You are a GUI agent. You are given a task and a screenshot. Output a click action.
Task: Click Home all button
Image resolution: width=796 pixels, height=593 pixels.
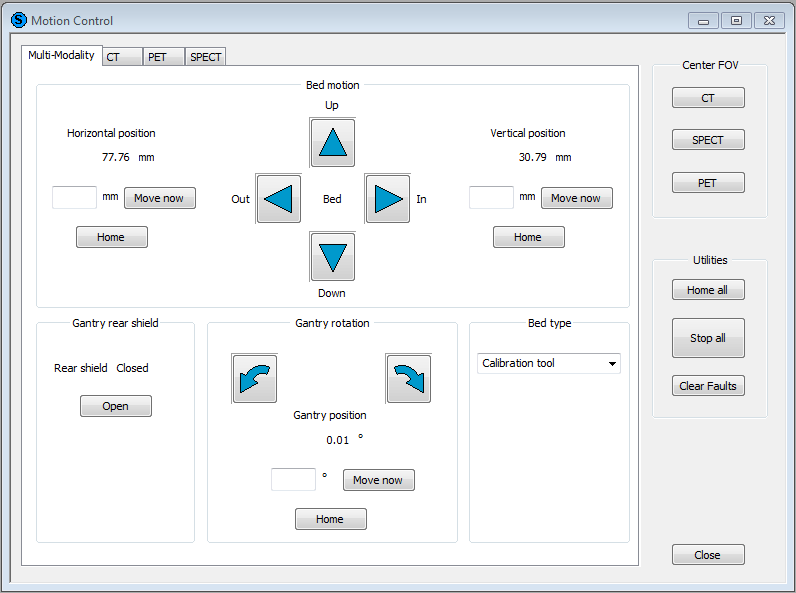click(708, 290)
